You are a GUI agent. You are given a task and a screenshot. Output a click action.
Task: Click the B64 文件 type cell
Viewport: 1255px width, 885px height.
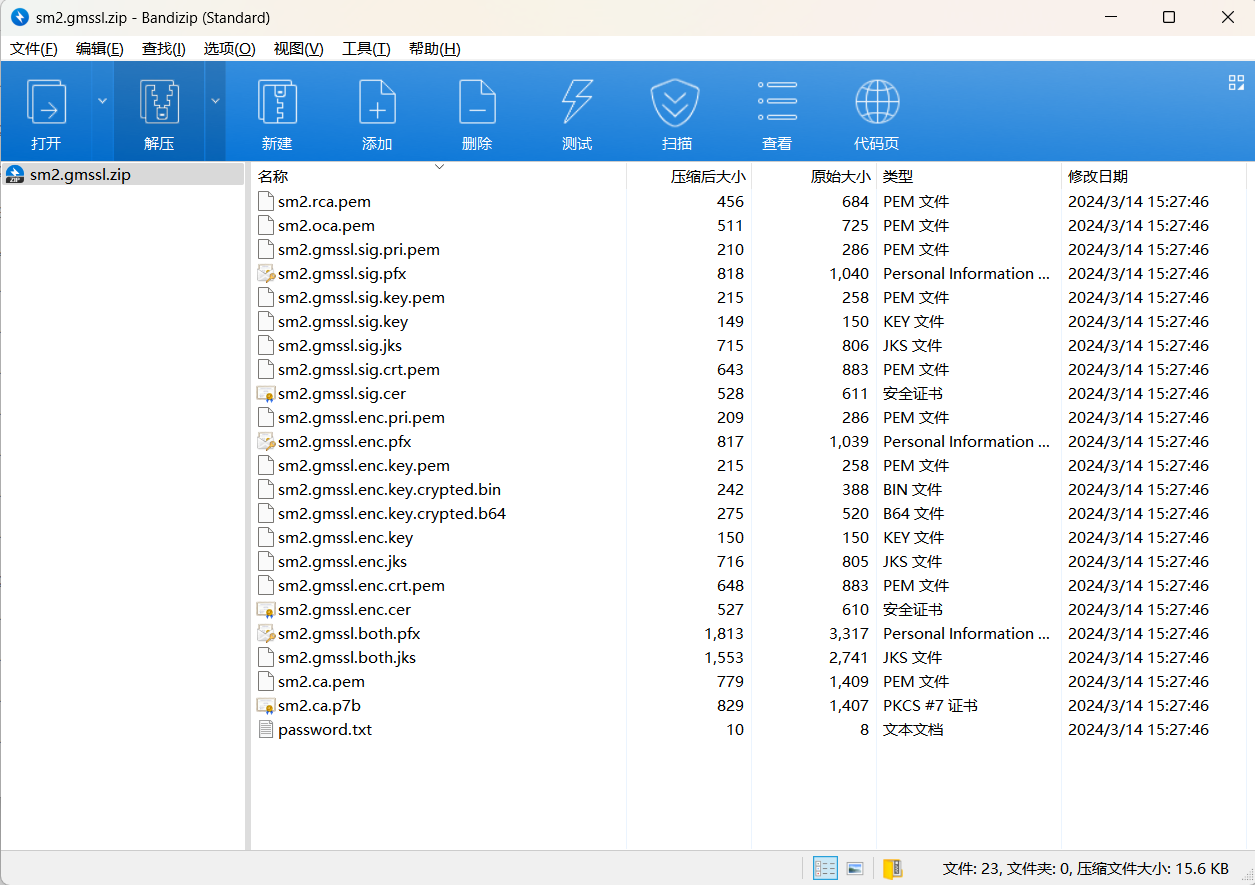click(x=913, y=513)
